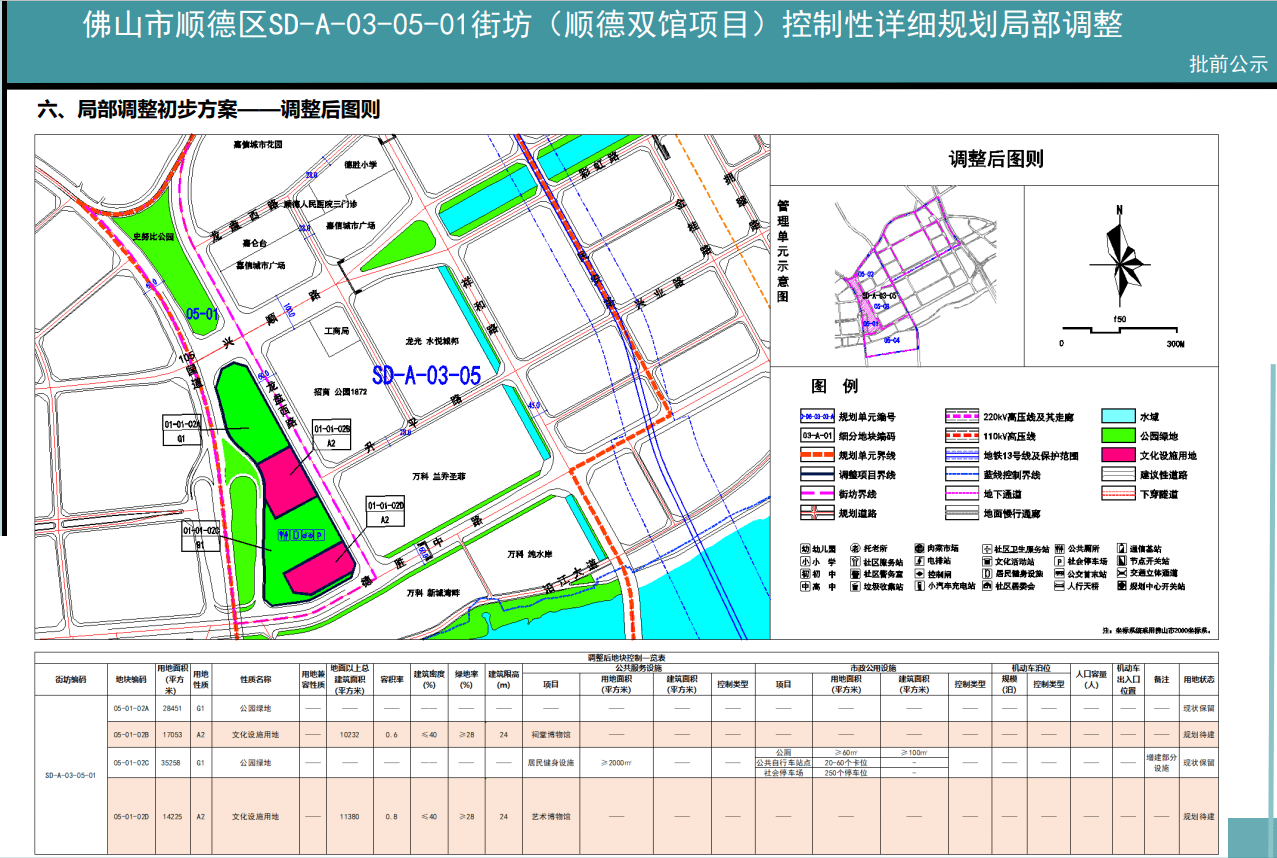This screenshot has width=1277, height=858.
Task: Click the 人行天桥 pedestrian bridge legend icon
Action: (1058, 586)
